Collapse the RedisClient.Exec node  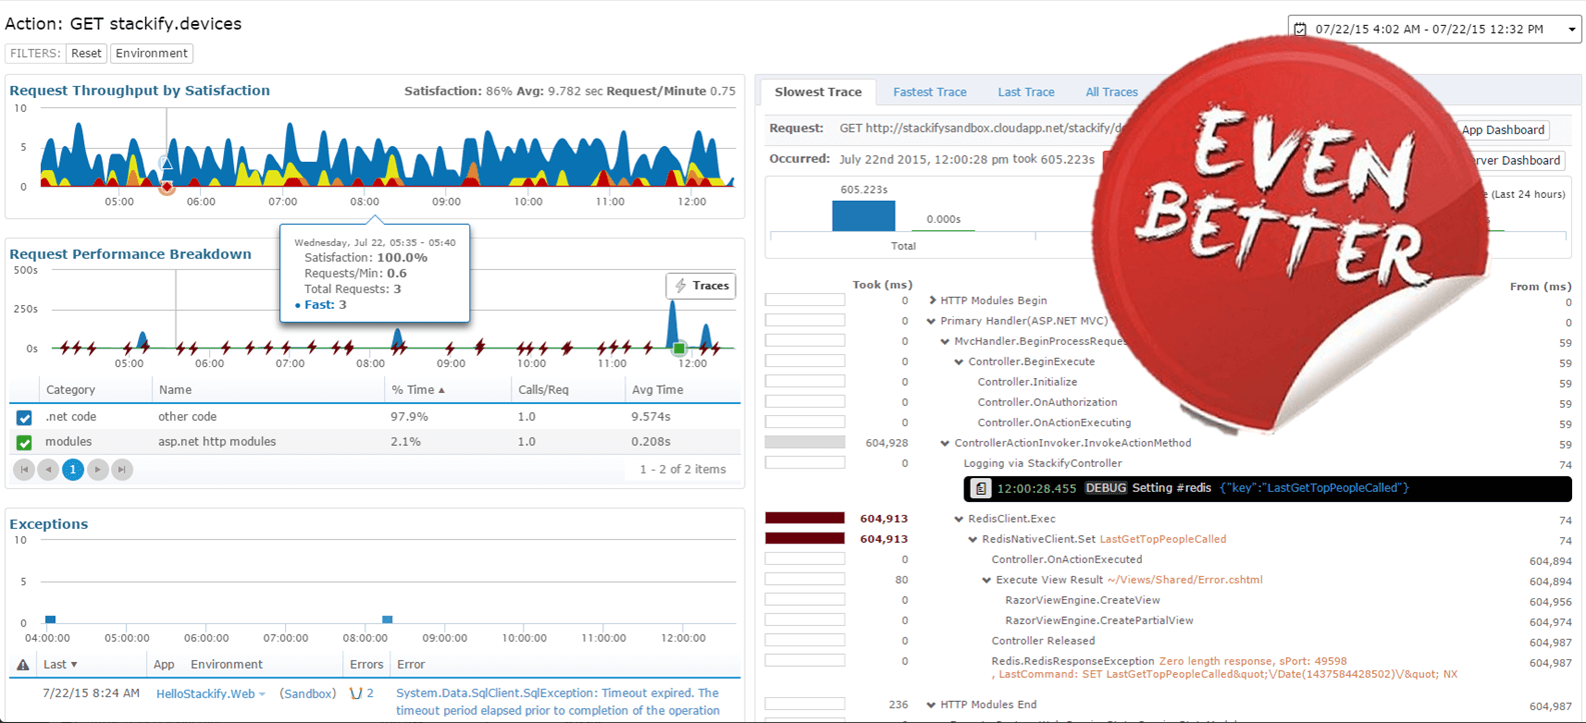click(x=960, y=519)
